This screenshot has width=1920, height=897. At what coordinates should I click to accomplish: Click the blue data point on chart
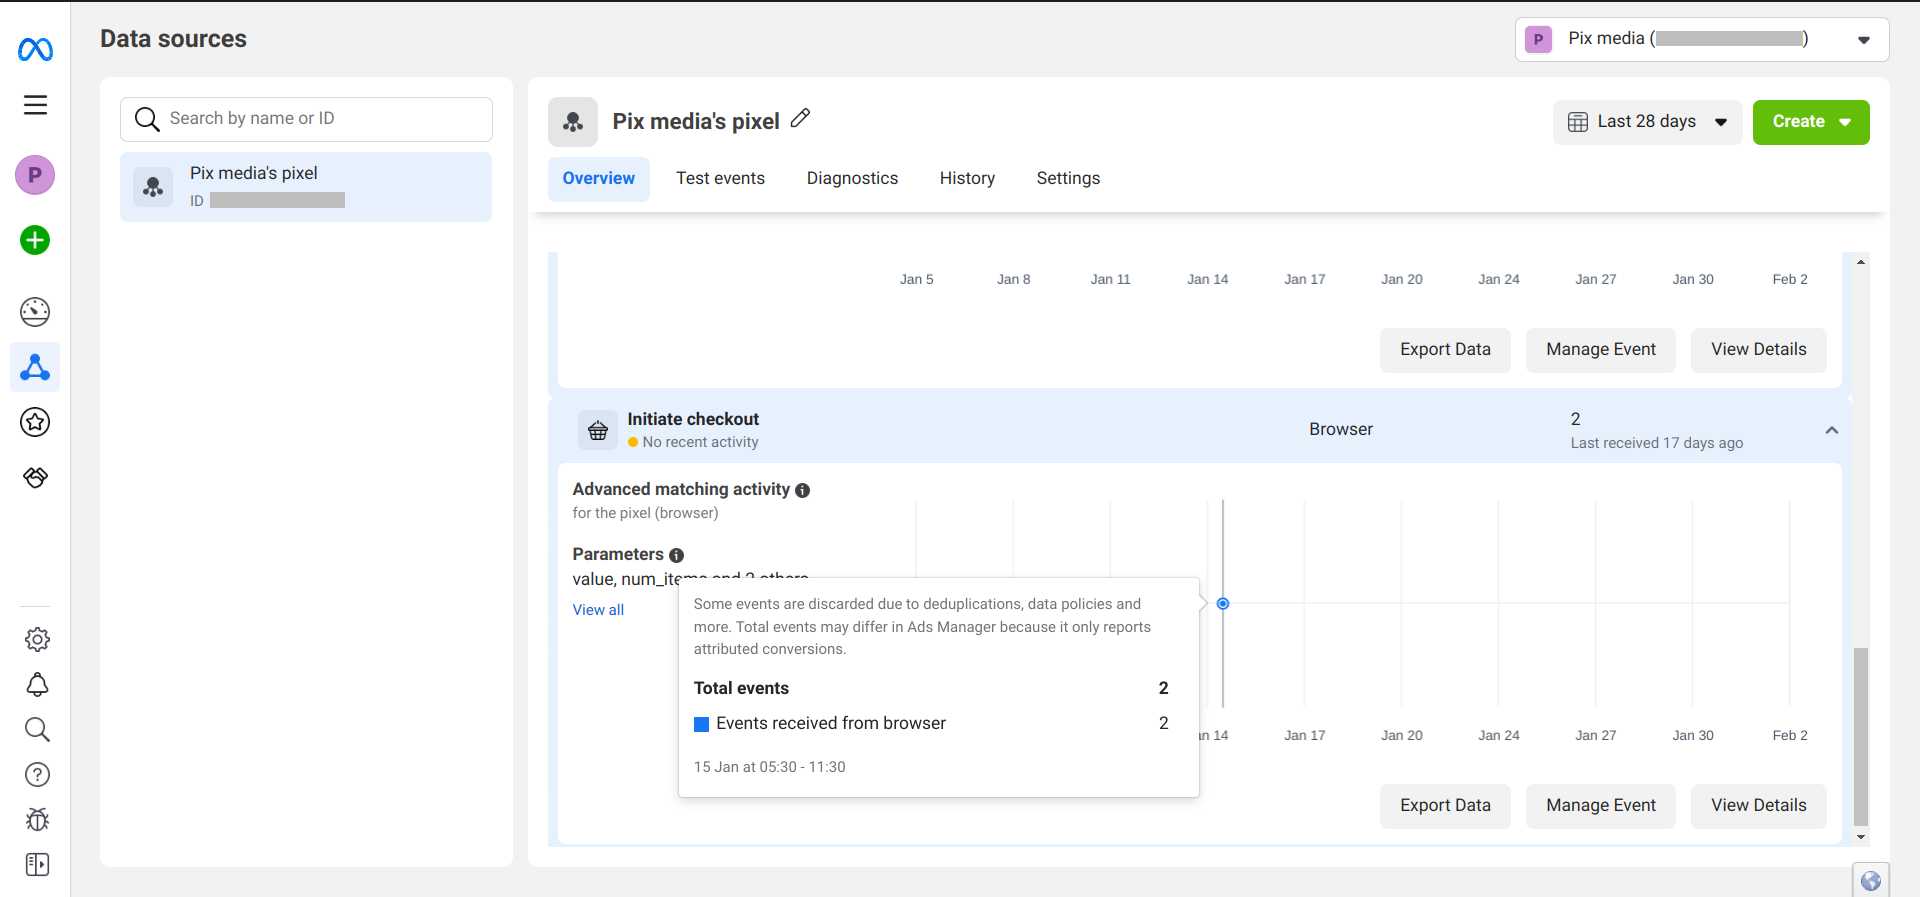coord(1222,604)
